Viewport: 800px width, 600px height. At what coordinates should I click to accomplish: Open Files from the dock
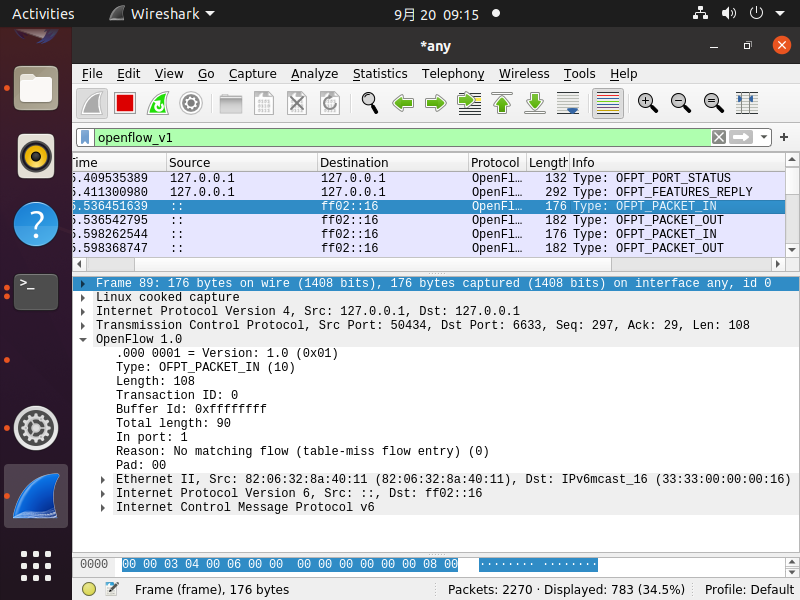pyautogui.click(x=36, y=88)
